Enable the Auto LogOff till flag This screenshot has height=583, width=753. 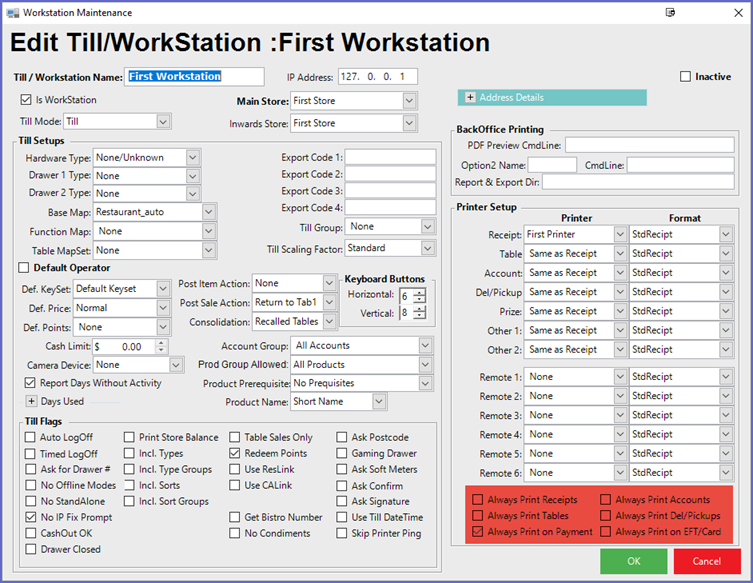[29, 438]
